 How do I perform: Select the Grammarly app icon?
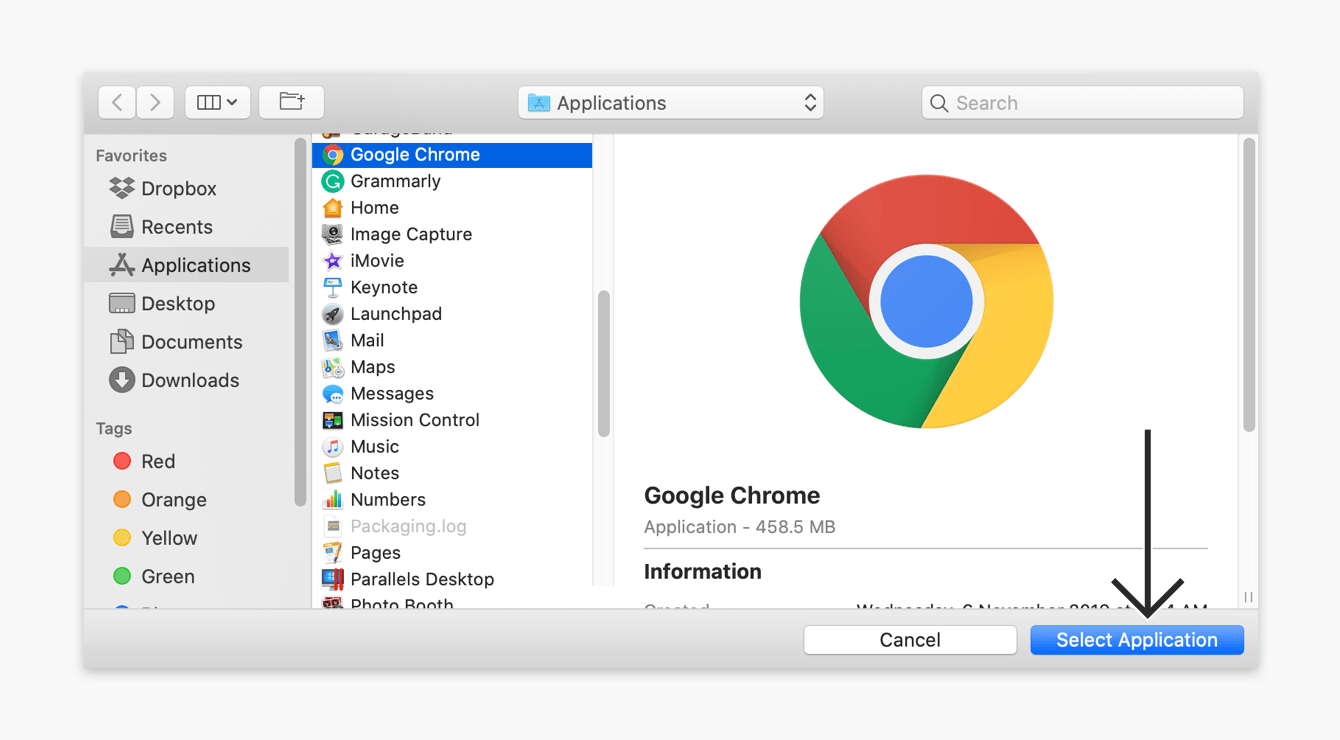click(333, 181)
